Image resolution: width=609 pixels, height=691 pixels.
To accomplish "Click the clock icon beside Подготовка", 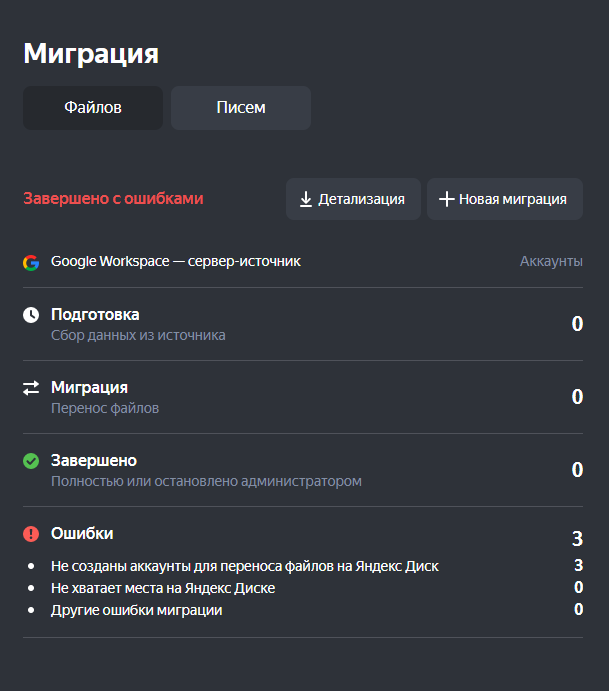I will (31, 315).
